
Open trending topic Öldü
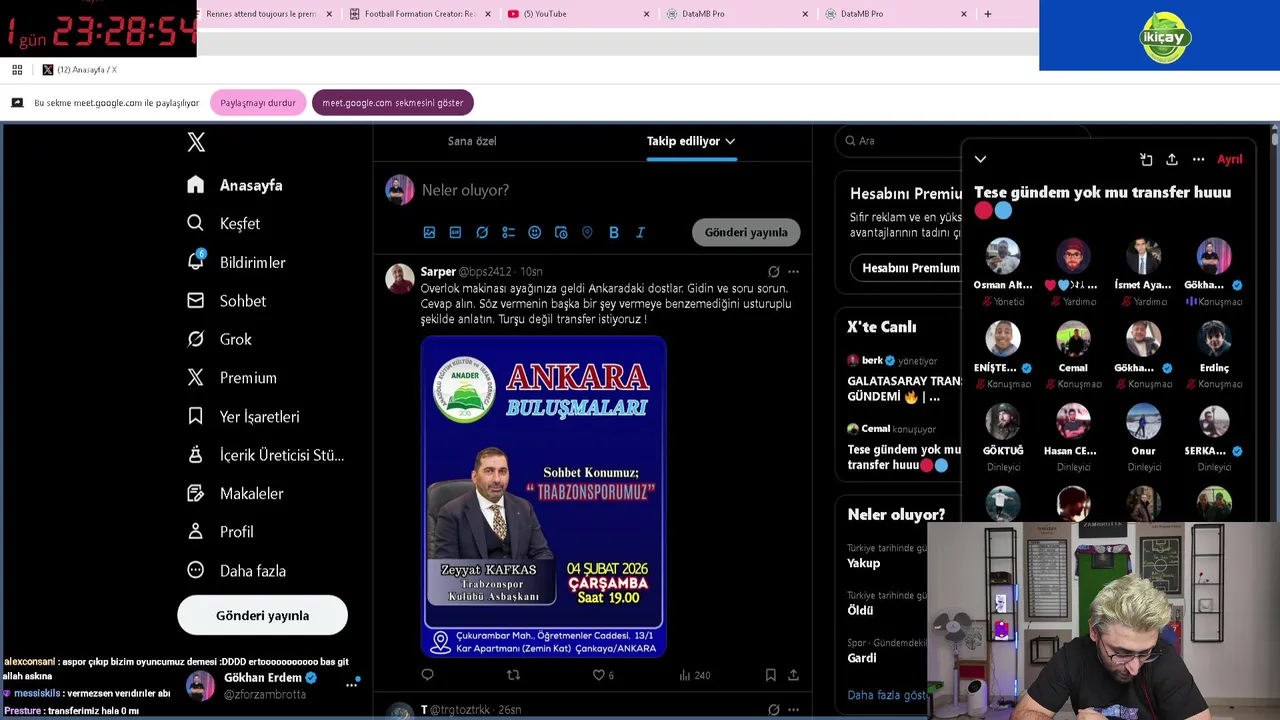tap(860, 610)
